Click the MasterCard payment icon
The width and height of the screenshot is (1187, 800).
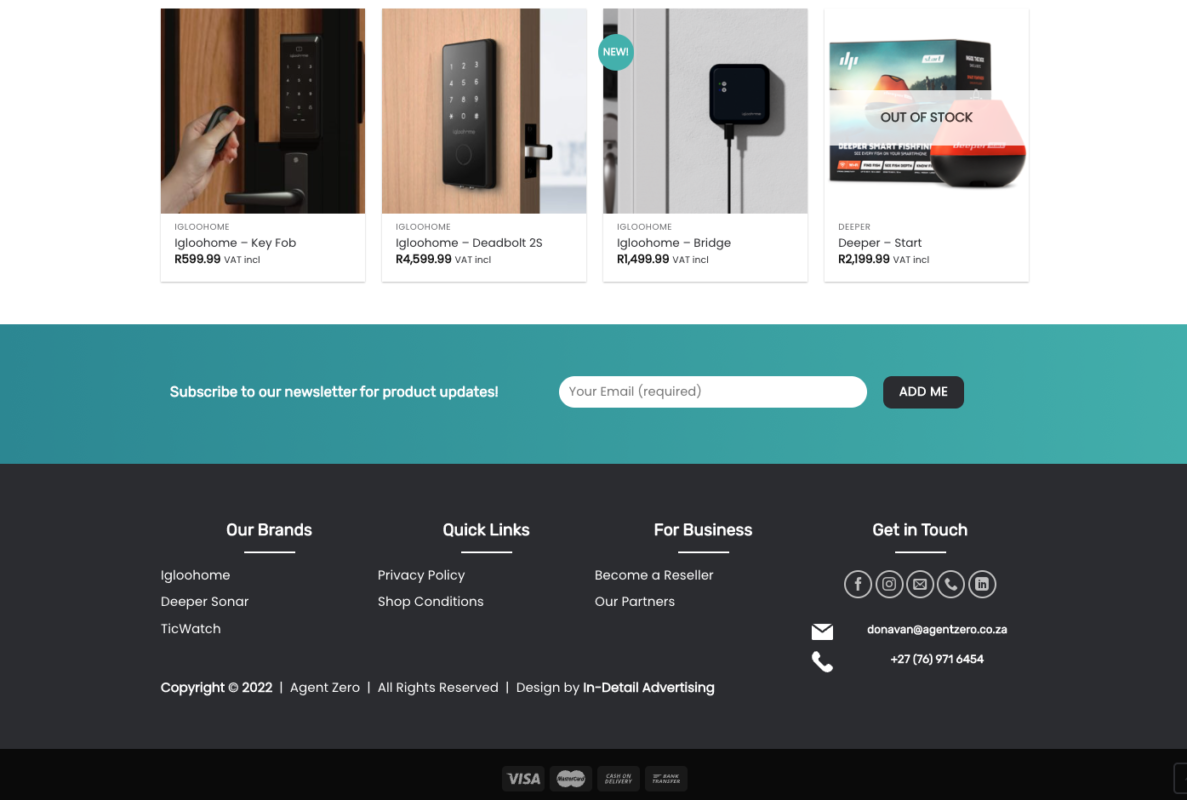pyautogui.click(x=571, y=778)
